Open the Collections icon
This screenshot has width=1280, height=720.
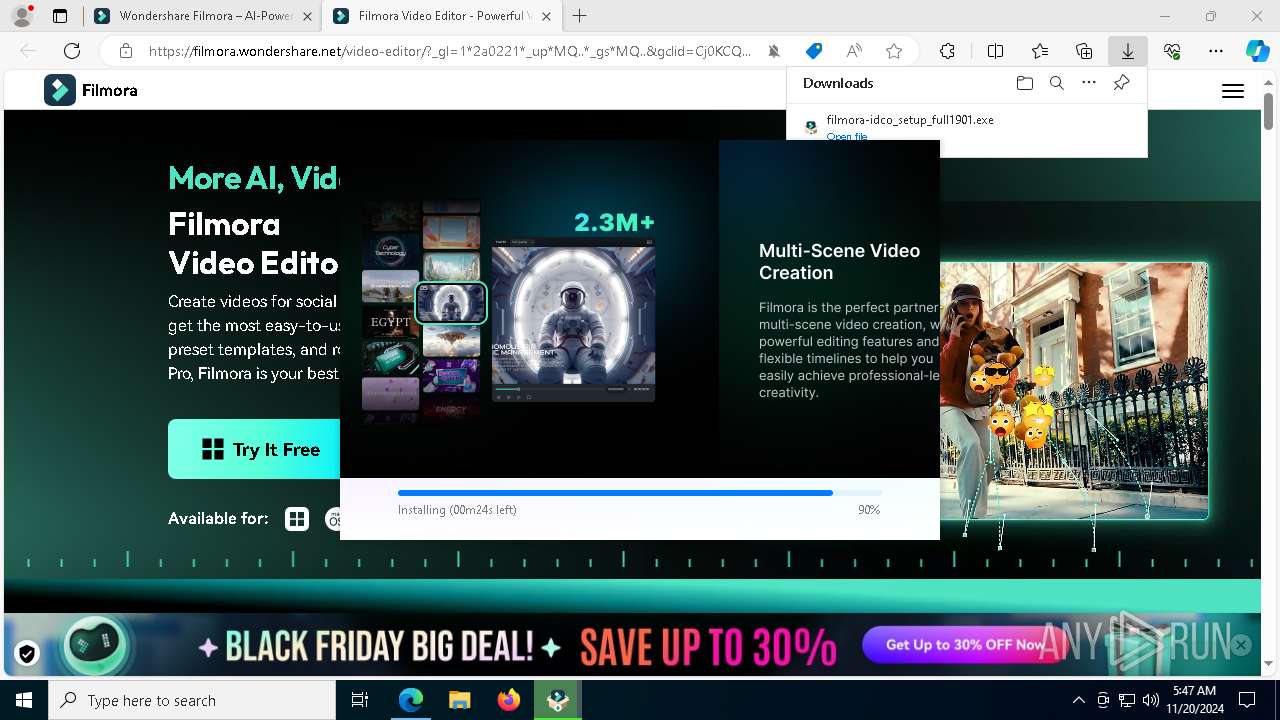pos(1084,51)
